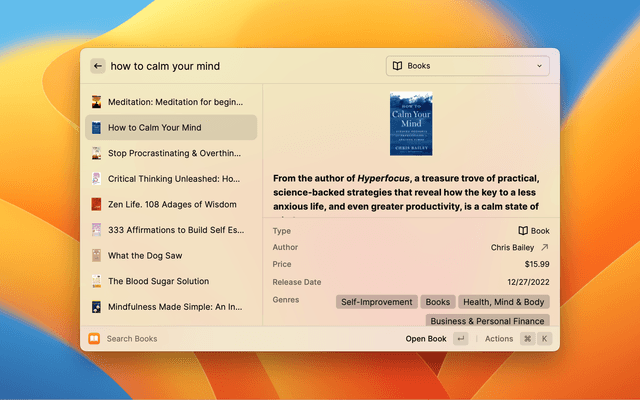Click The Blood Sugar Solution cover icon
Screen dimensions: 640x400
(x=96, y=281)
